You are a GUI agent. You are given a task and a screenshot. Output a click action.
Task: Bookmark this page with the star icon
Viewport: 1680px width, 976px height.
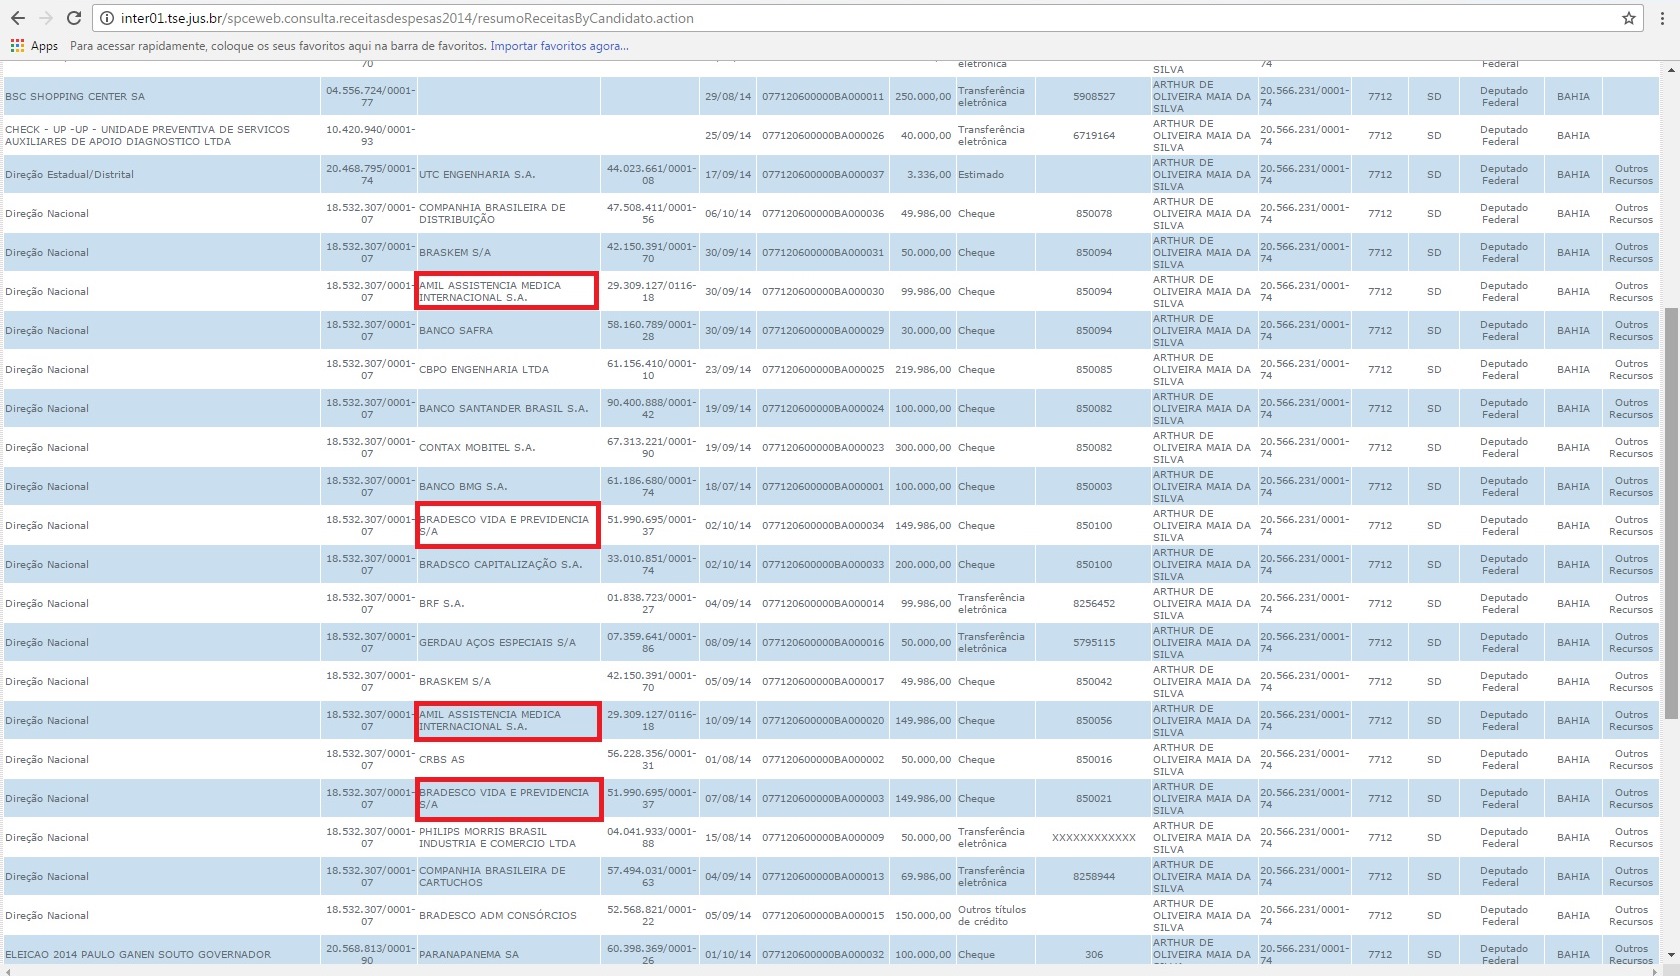[1629, 18]
